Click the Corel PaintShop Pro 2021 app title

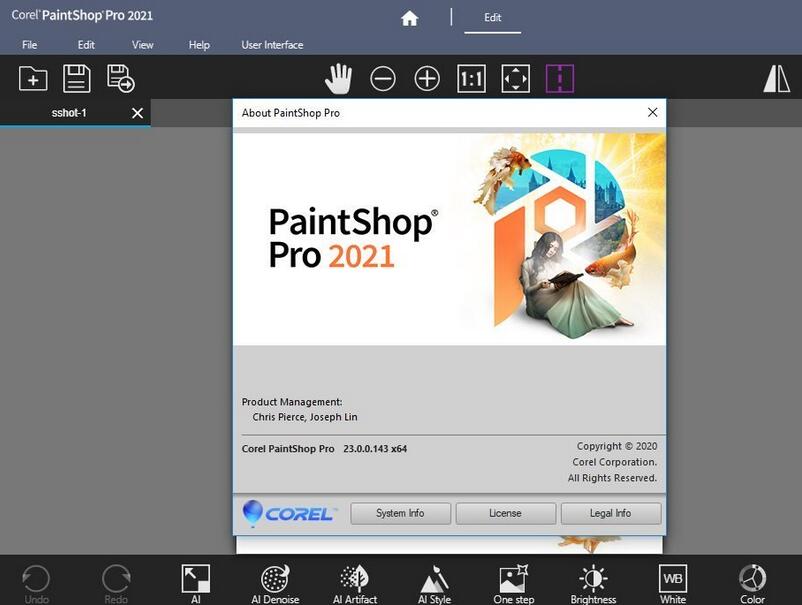click(x=82, y=15)
